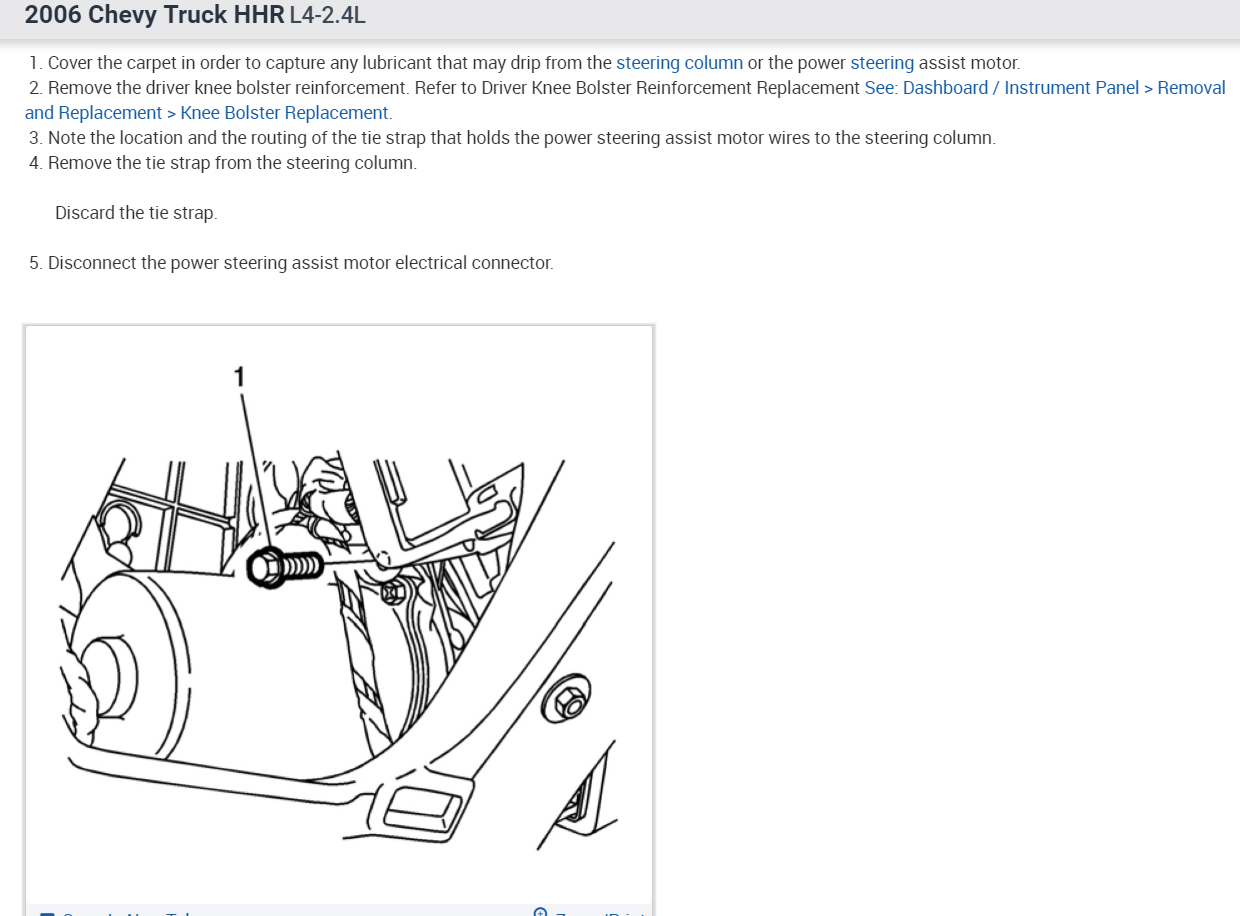
Task: Click the bolt illustrated in the diagram
Action: [x=284, y=569]
